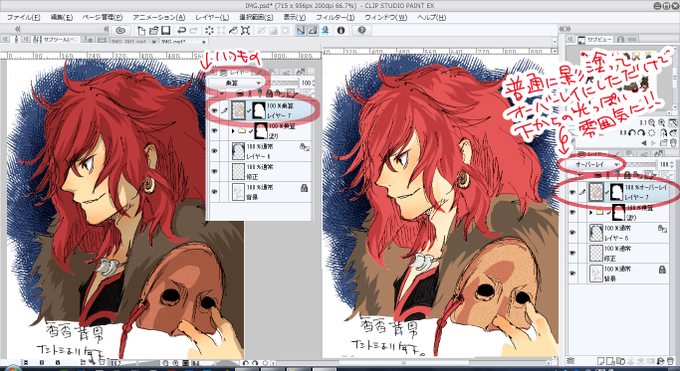Hide 背景 layer in left layer panel
Image resolution: width=680 pixels, height=371 pixels.
pyautogui.click(x=214, y=191)
